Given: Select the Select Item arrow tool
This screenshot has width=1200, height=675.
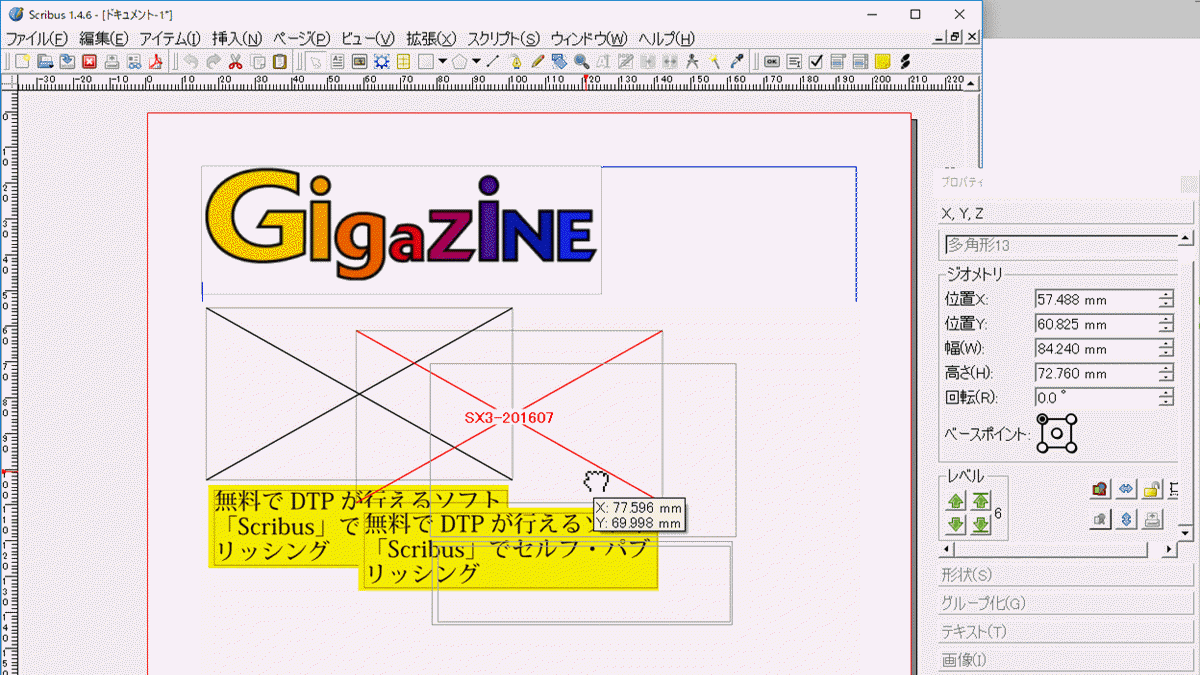Looking at the screenshot, I should click(315, 61).
